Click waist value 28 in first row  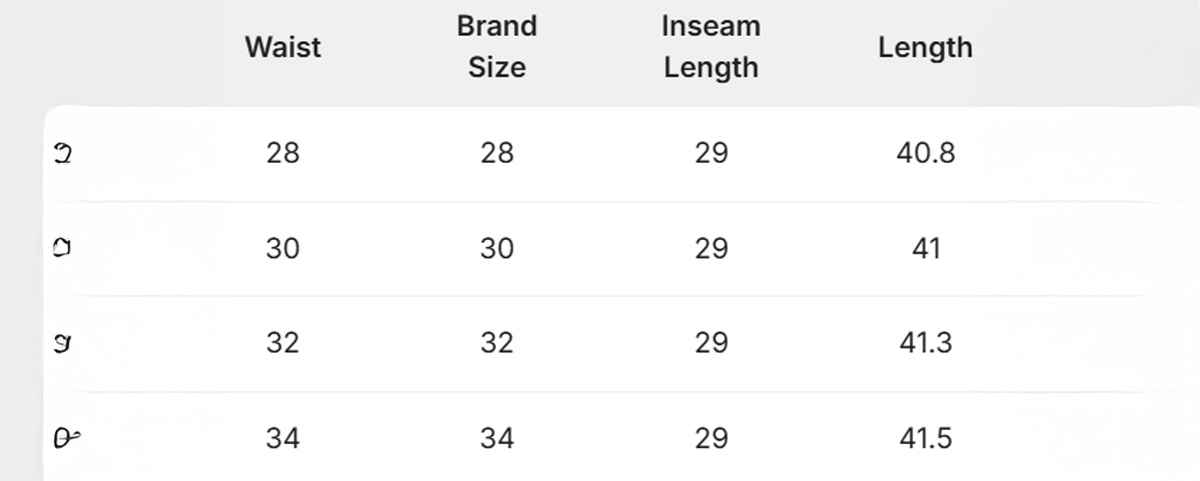[283, 153]
